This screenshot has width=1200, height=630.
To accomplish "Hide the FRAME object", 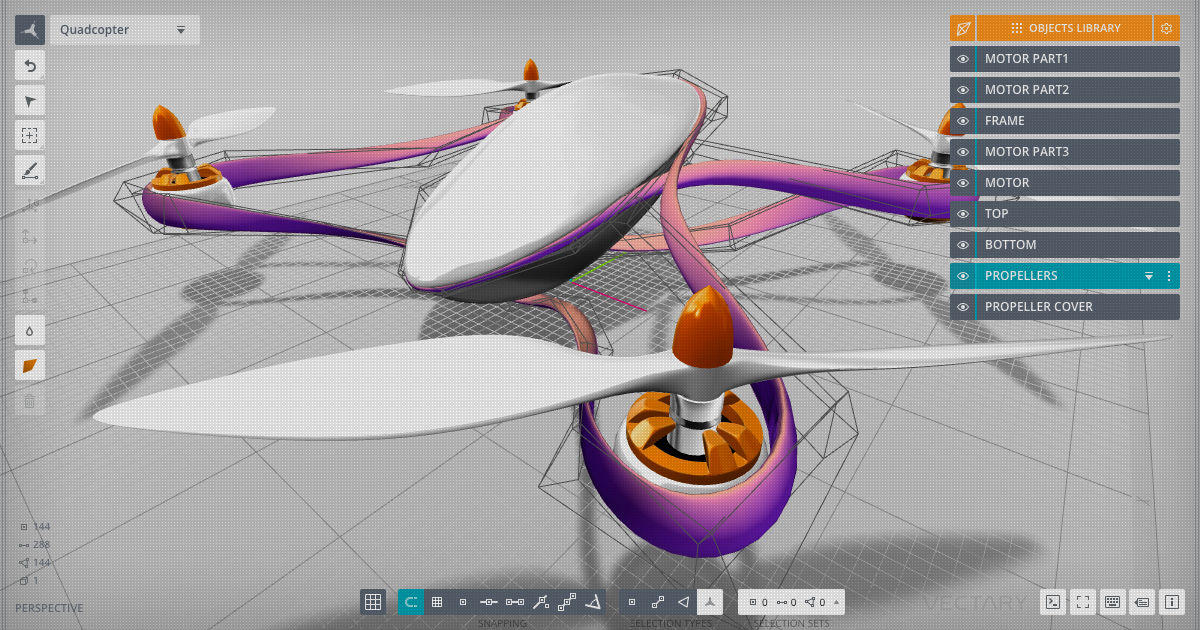I will 963,121.
